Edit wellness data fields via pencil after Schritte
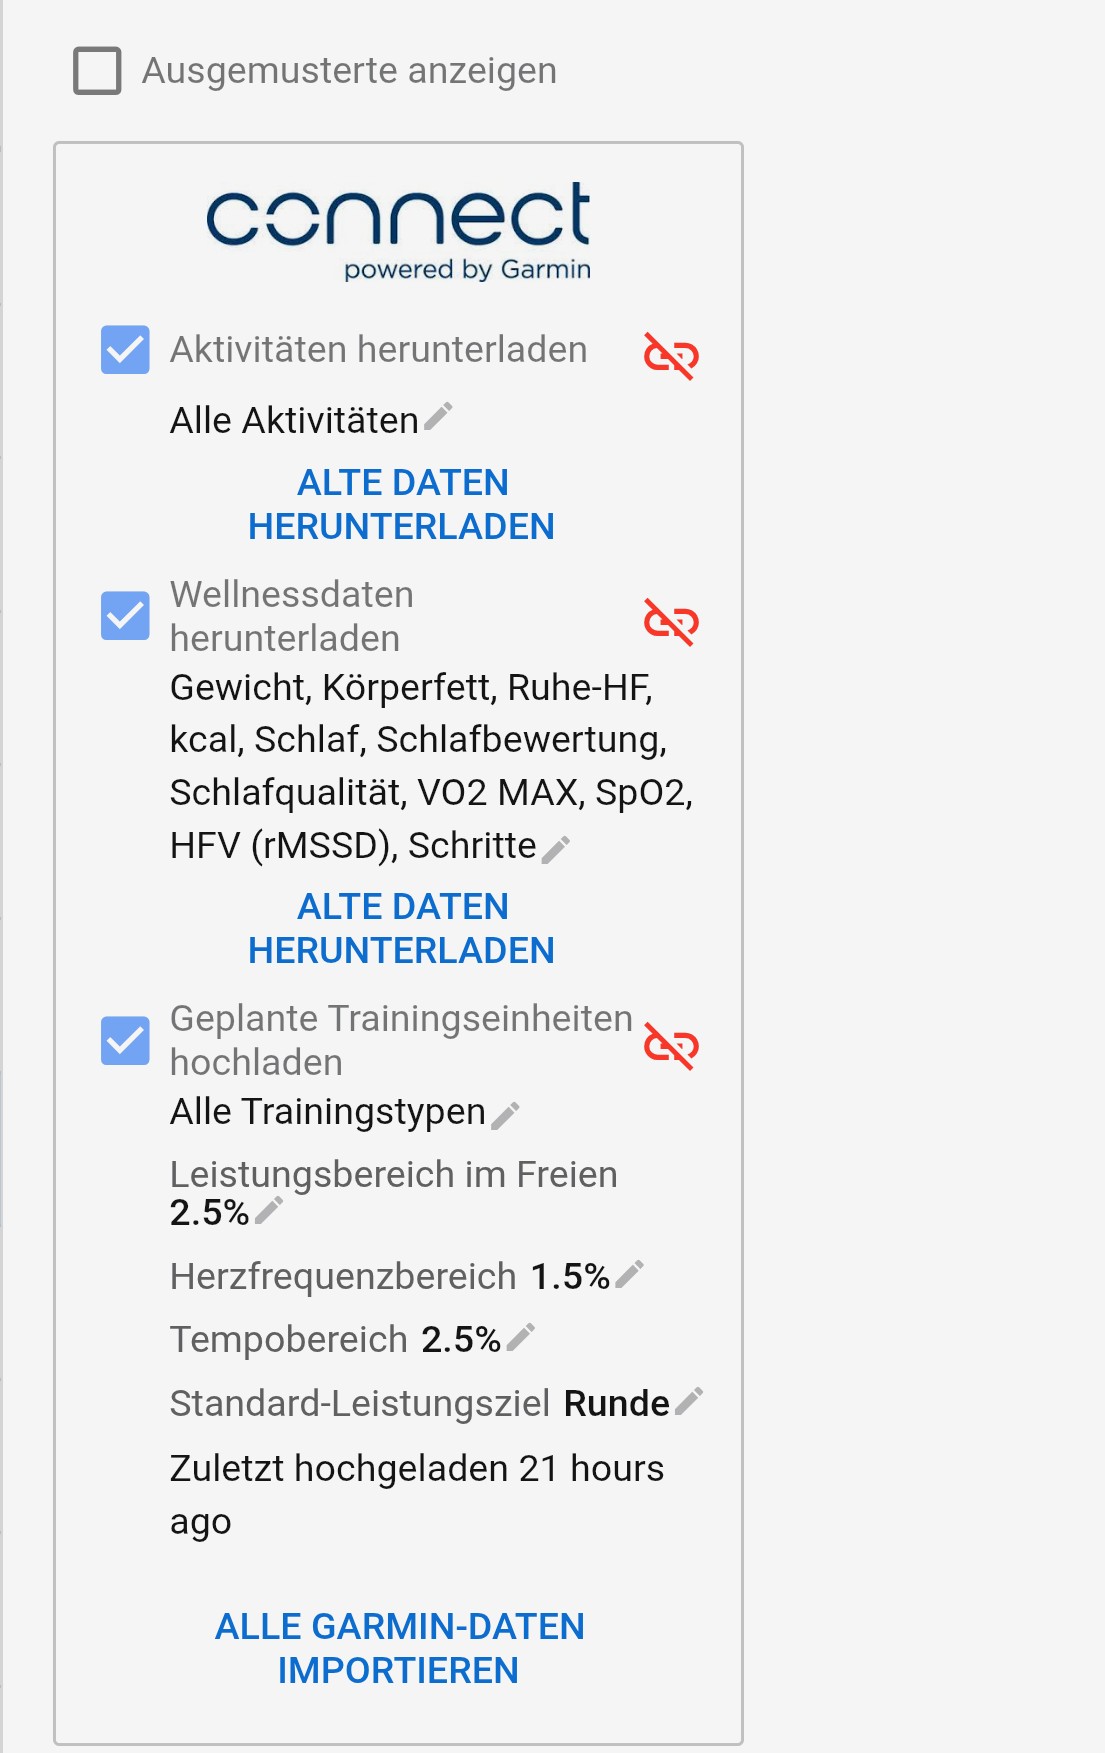1105x1753 pixels. (x=556, y=849)
